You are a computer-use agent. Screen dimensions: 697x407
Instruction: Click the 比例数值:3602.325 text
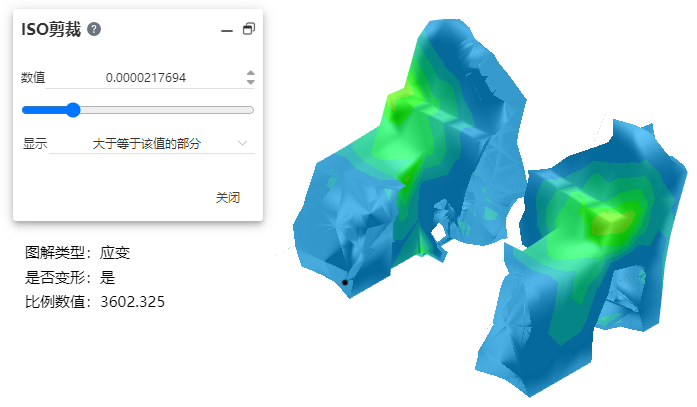[94, 301]
